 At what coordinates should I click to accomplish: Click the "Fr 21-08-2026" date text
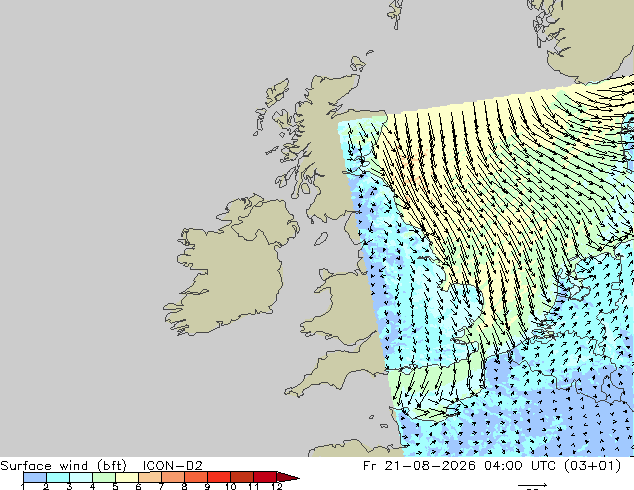coord(419,465)
